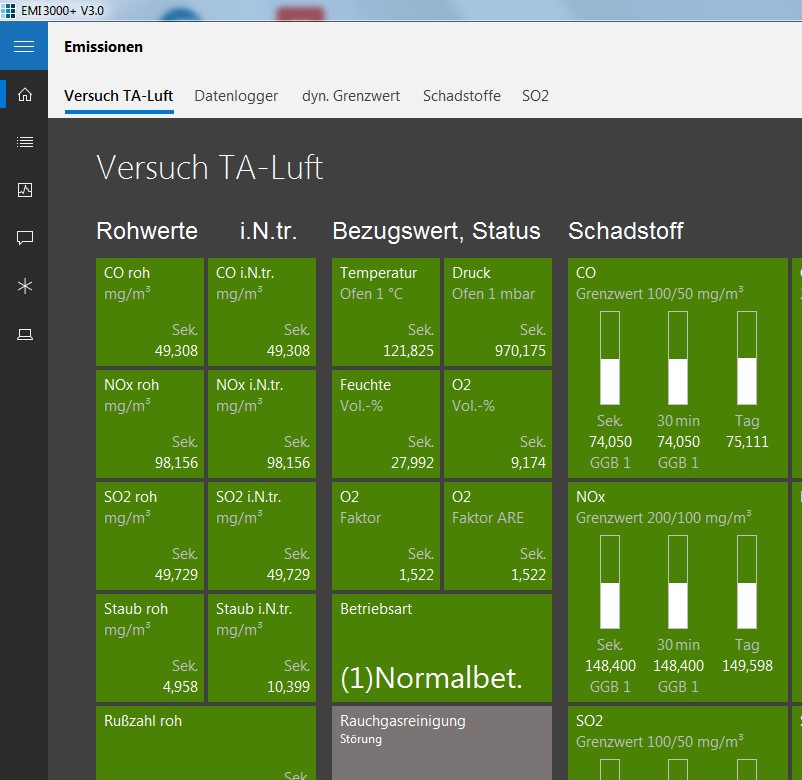The image size is (802, 780).
Task: Open the Betriebsart Normalbet. tile
Action: (442, 648)
